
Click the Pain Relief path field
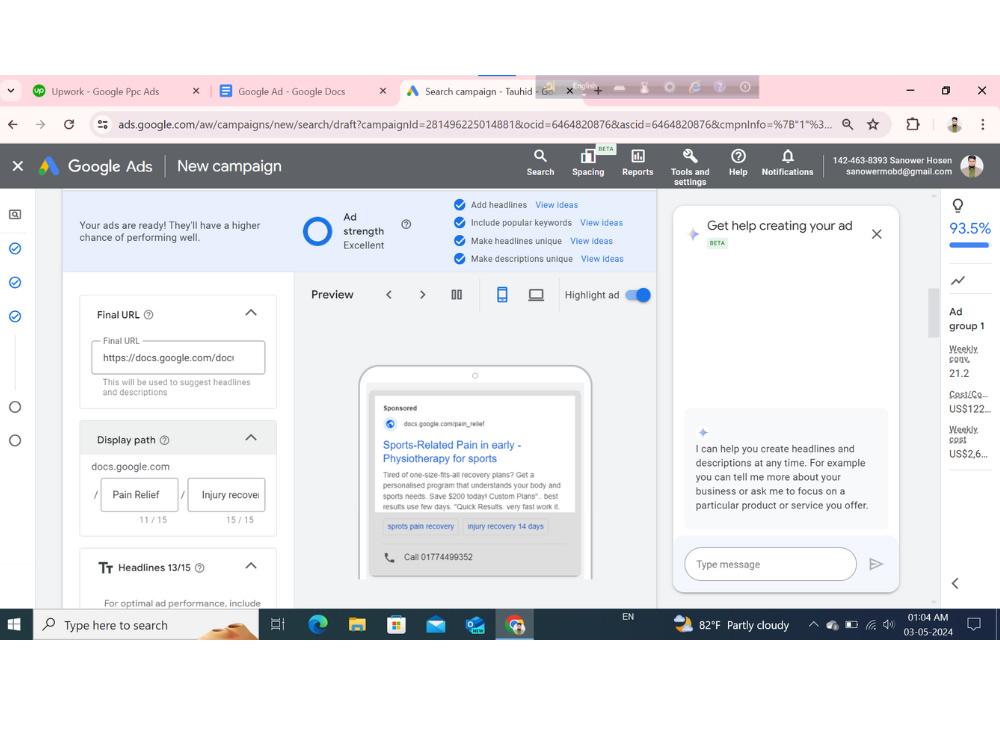coord(140,495)
